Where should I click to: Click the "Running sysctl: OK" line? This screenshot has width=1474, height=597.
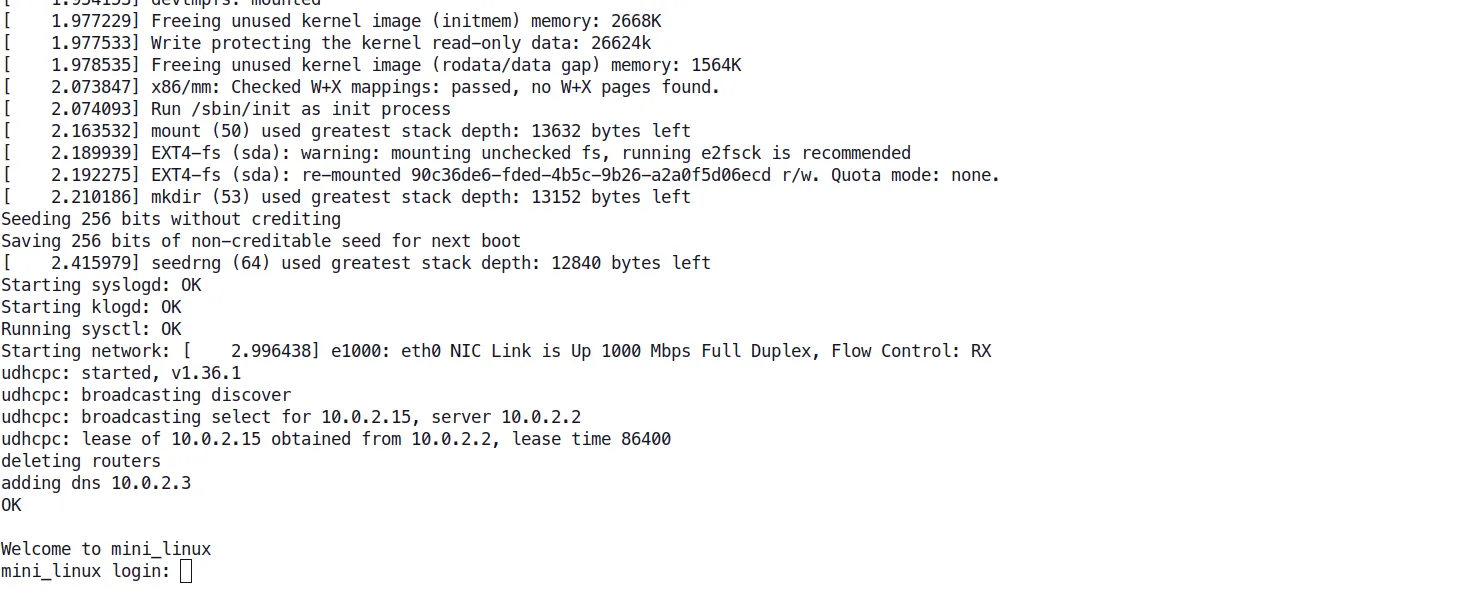(91, 329)
